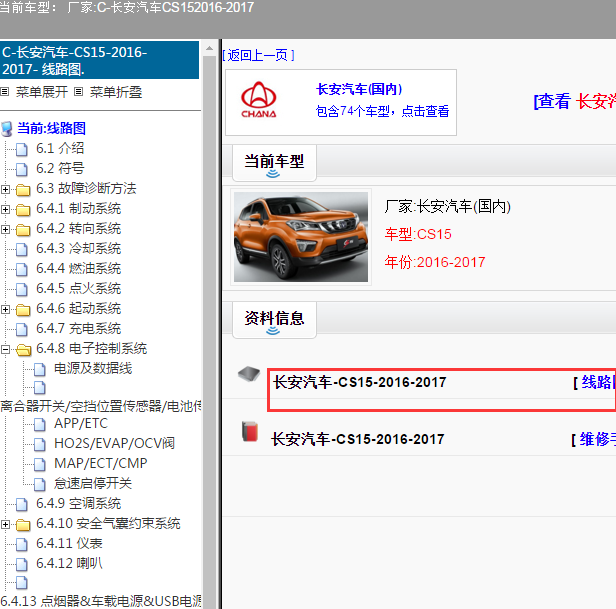Click the label 6.4.7 充电系统
This screenshot has width=616, height=609.
(x=79, y=328)
